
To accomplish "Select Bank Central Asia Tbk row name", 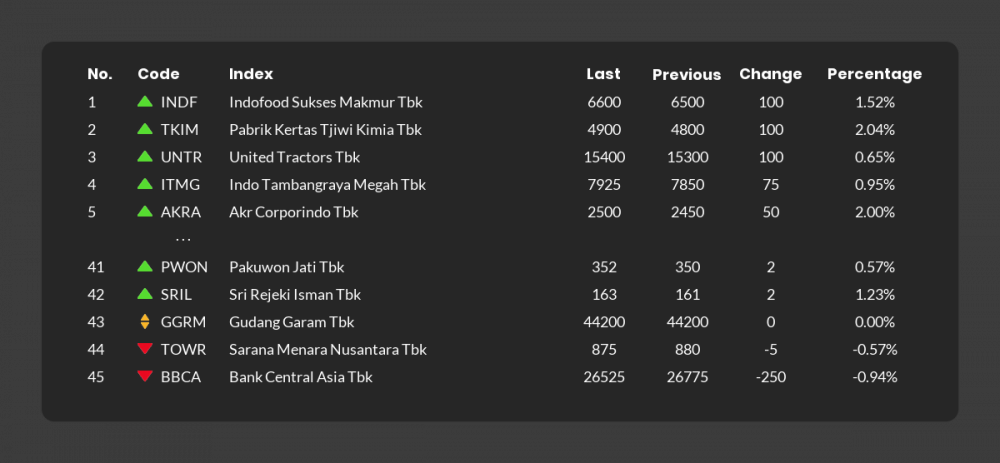I will (x=301, y=377).
